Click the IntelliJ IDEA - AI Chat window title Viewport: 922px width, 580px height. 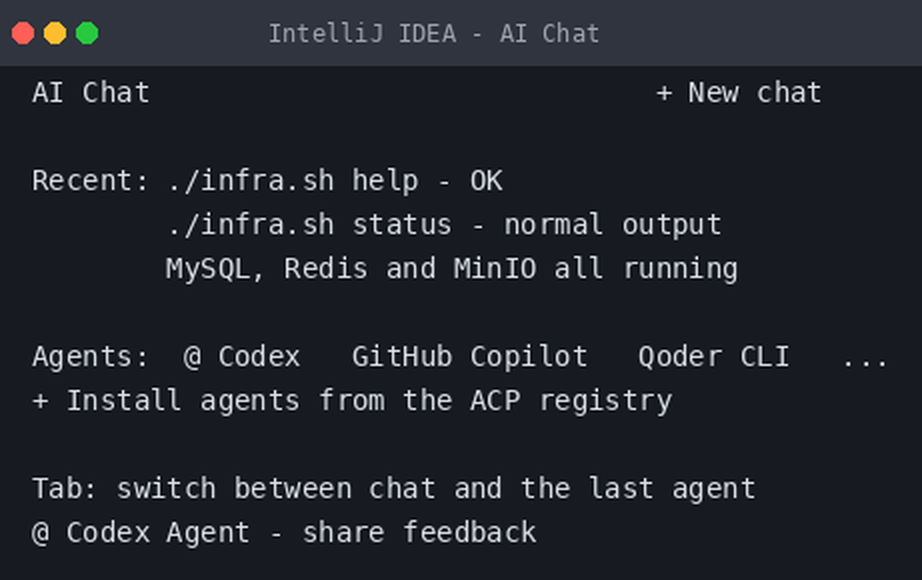(x=434, y=34)
